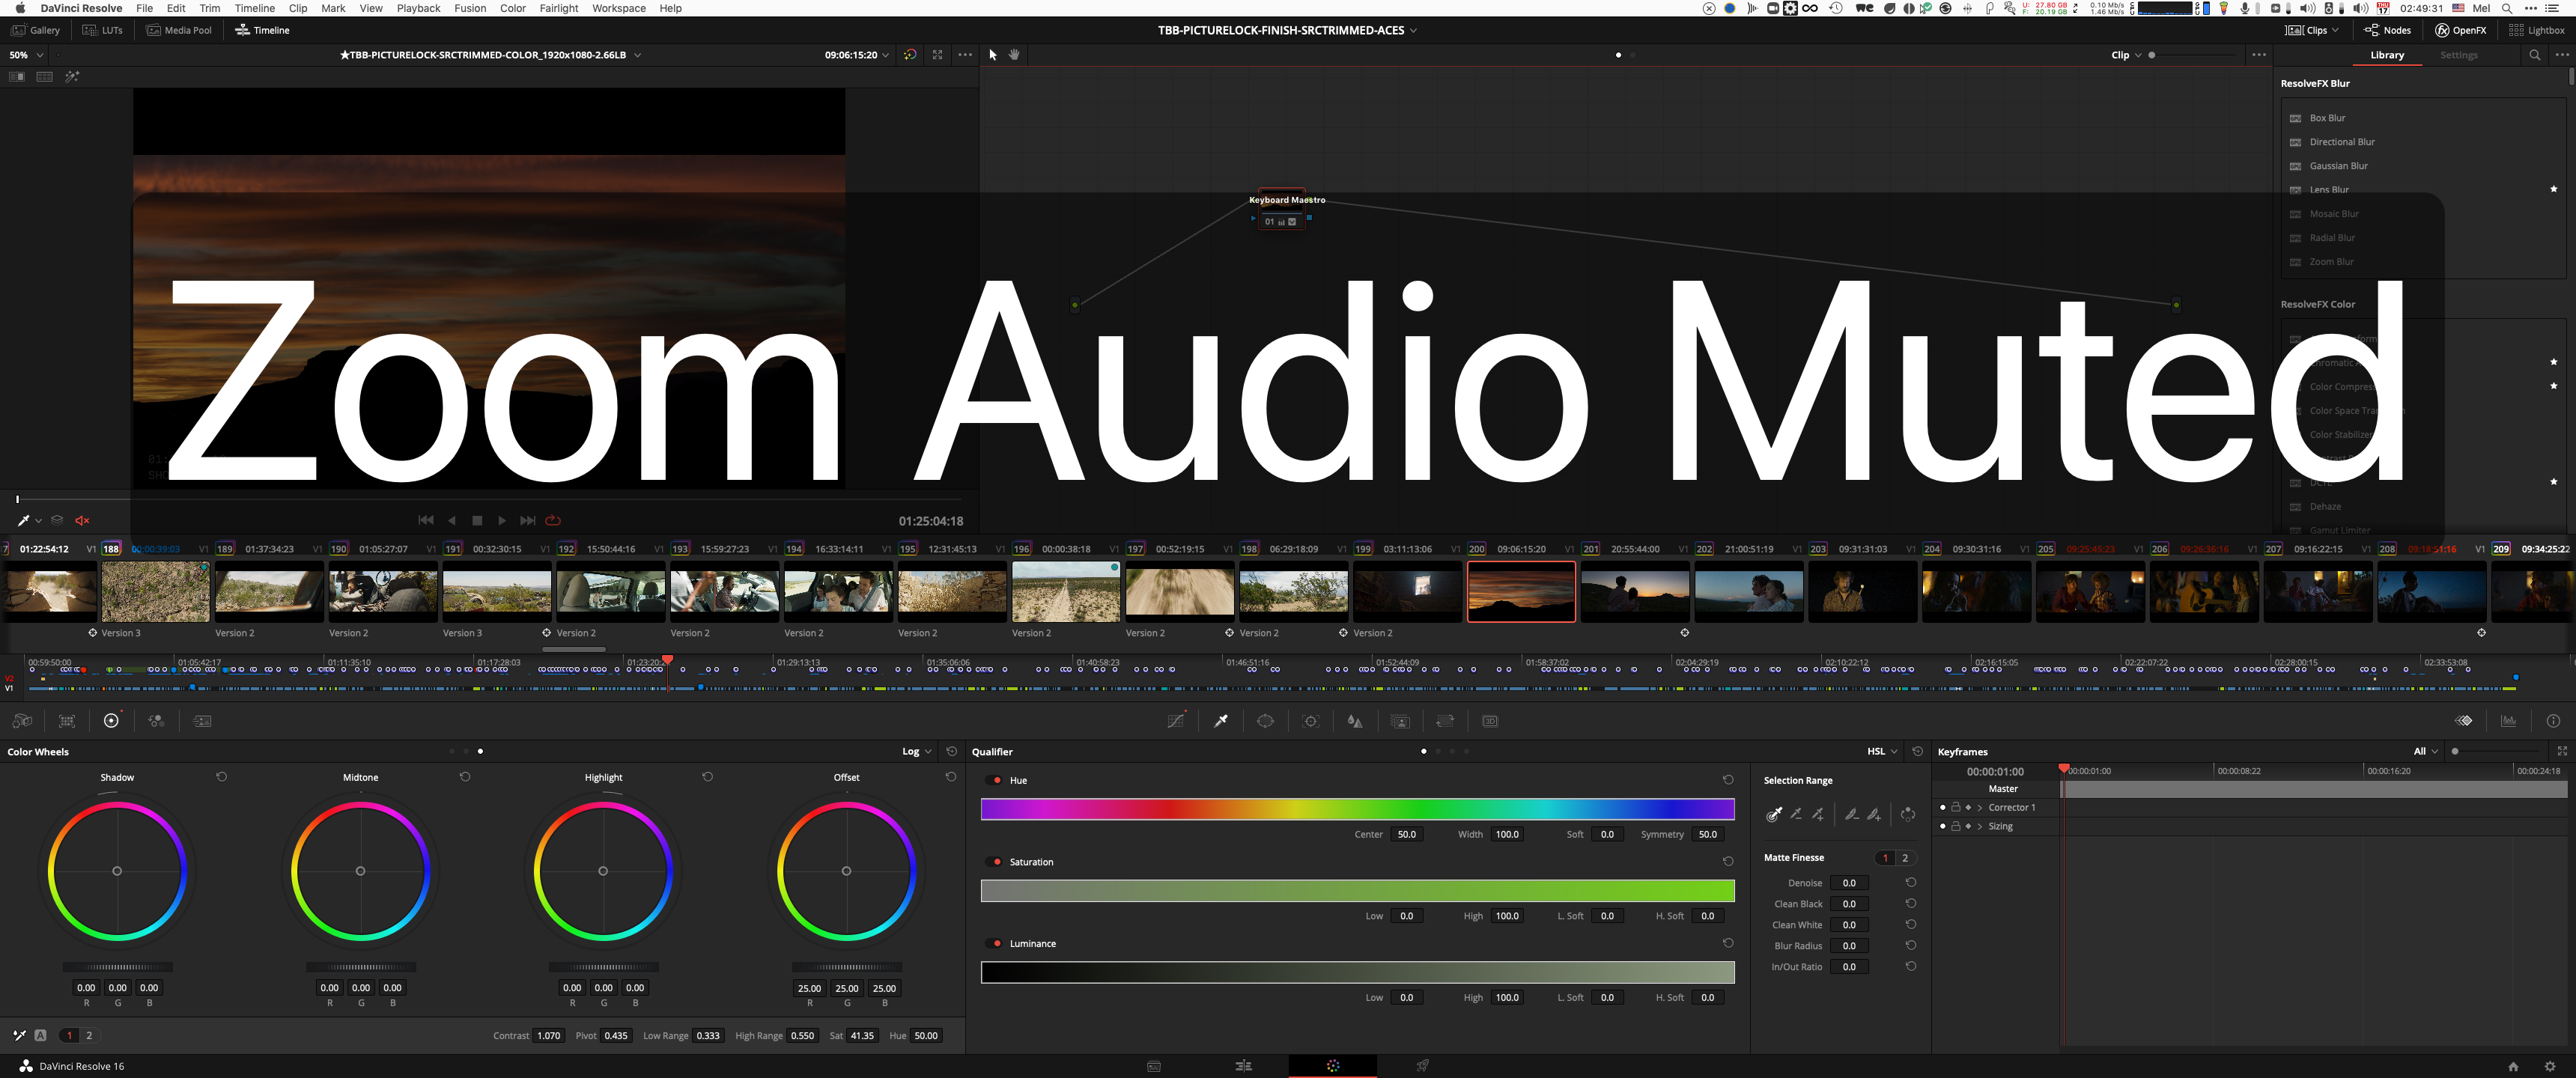The width and height of the screenshot is (2576, 1078).
Task: Open the 50% viewer zoom dropdown
Action: [26, 55]
